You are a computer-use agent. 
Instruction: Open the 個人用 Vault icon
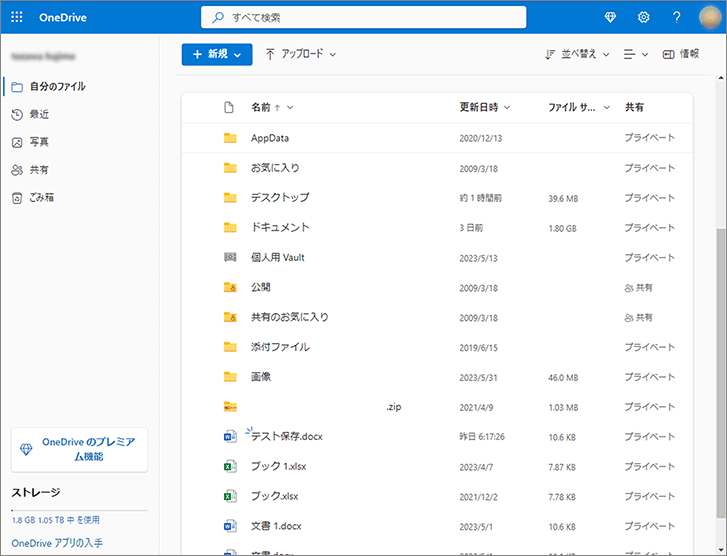230,257
